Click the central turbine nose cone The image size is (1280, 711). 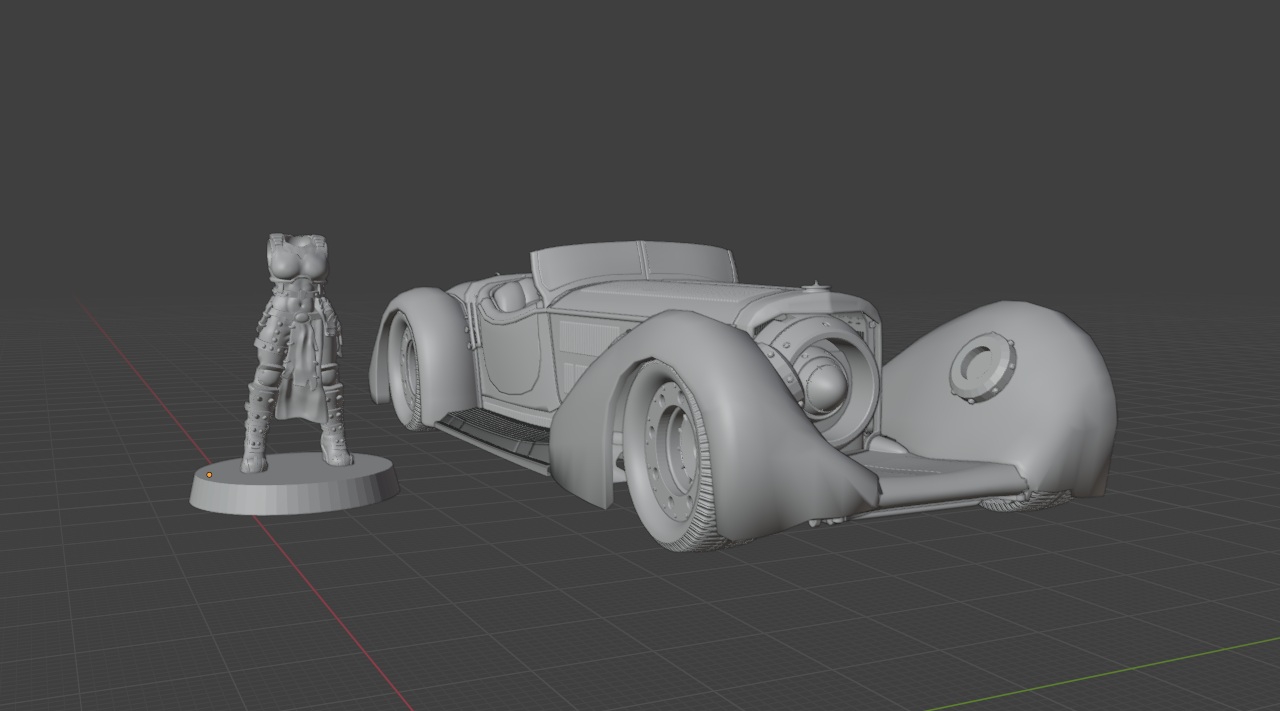click(826, 380)
